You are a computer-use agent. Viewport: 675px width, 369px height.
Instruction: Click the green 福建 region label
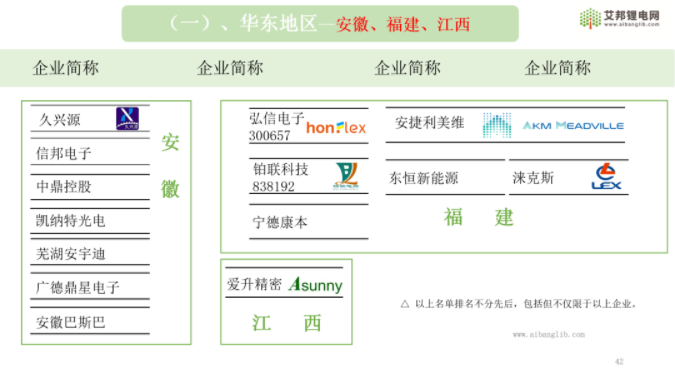pos(479,217)
